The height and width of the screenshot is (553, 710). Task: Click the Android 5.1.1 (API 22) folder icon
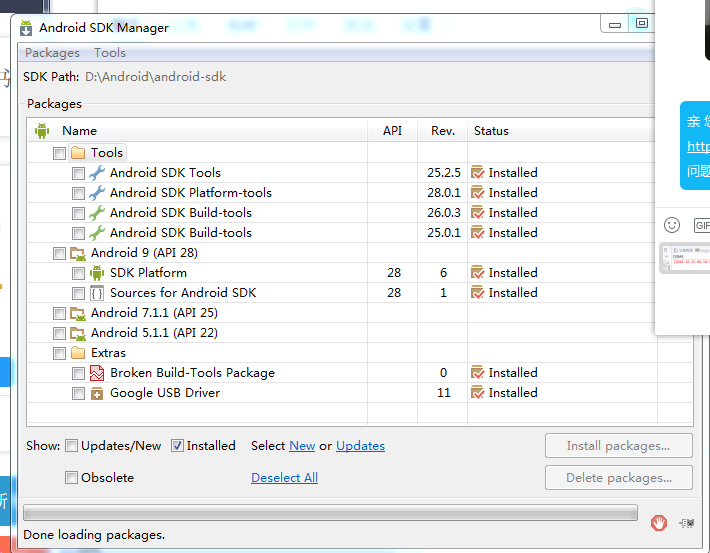coord(78,333)
